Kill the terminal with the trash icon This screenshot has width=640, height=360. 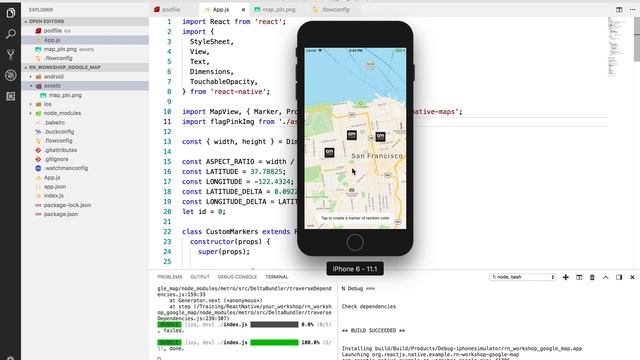592,277
